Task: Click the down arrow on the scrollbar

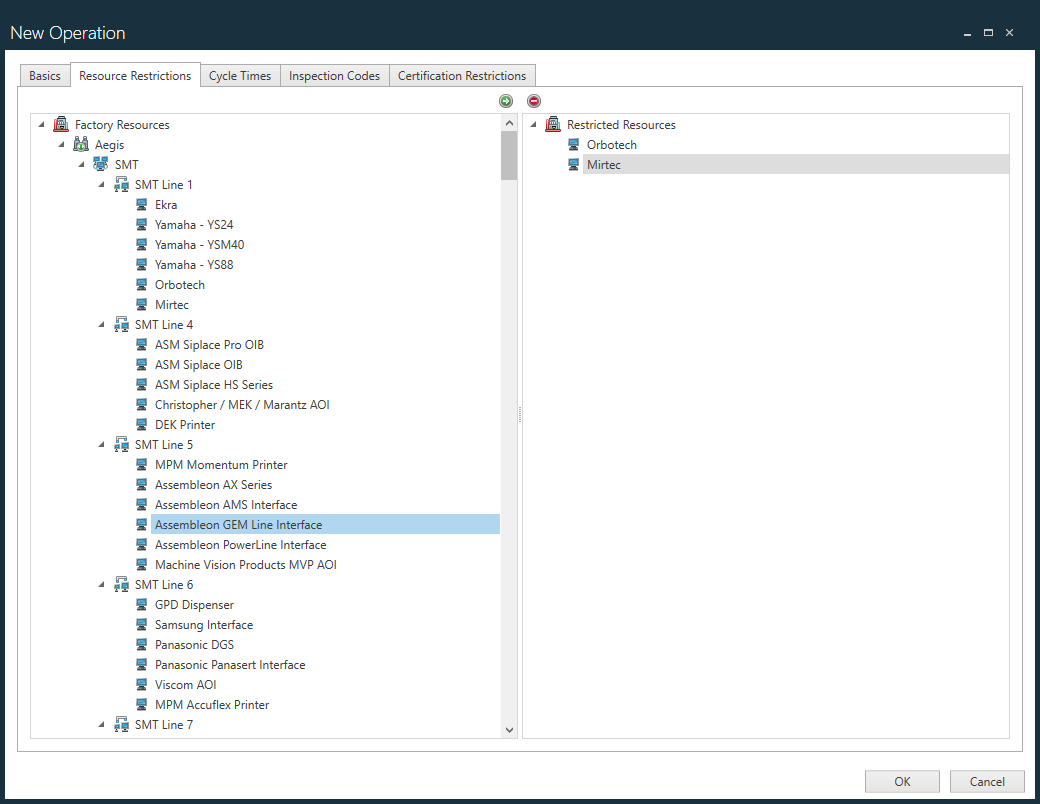Action: [508, 729]
